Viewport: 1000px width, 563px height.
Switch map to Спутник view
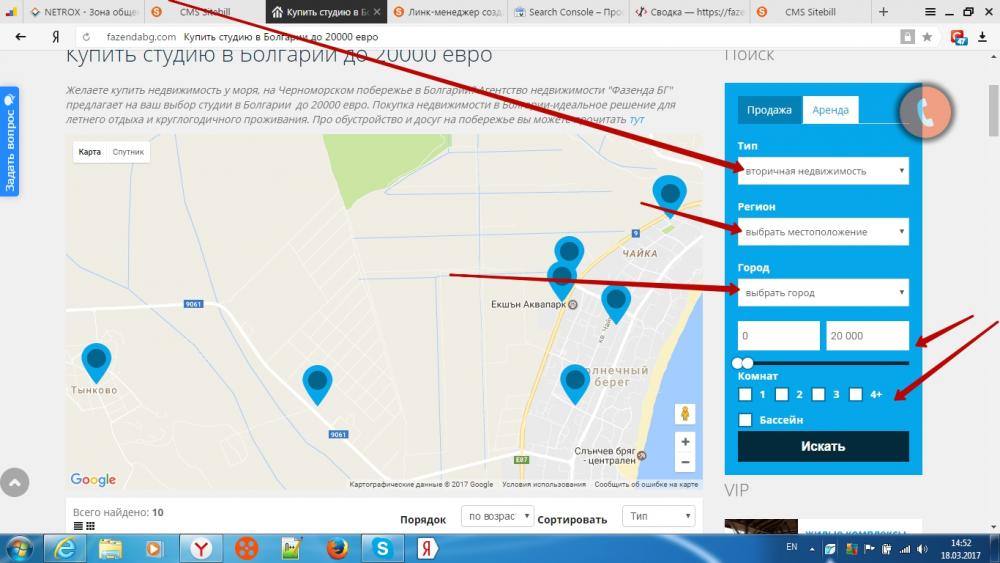[x=128, y=152]
